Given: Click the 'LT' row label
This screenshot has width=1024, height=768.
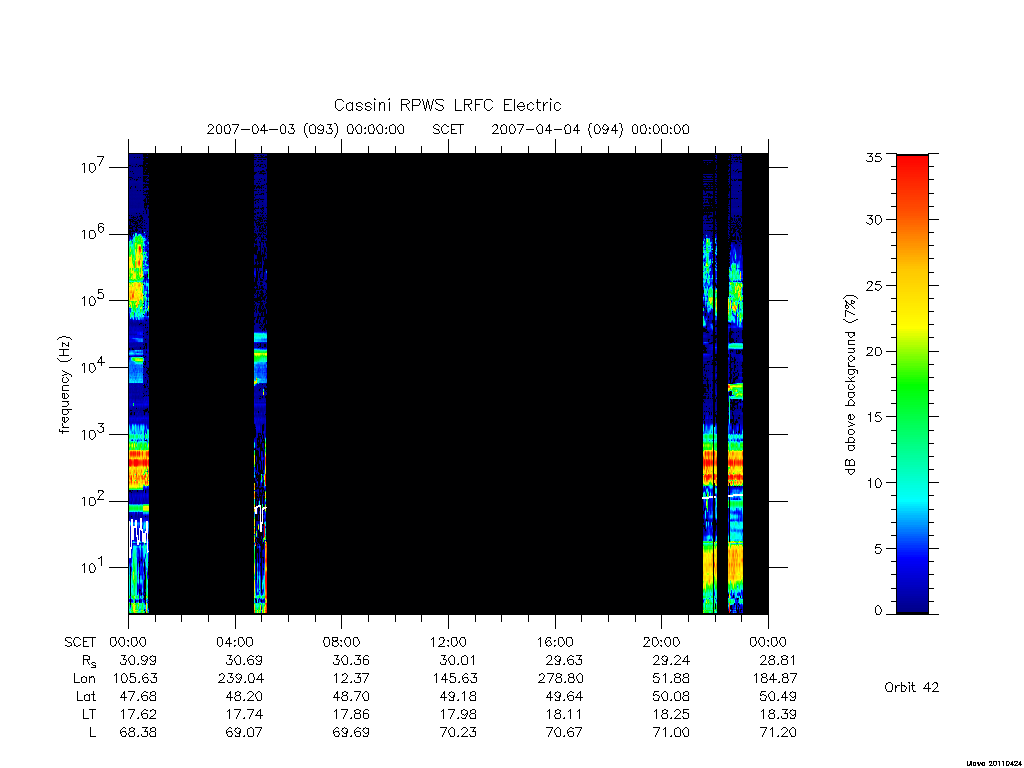Looking at the screenshot, I should pos(89,714).
